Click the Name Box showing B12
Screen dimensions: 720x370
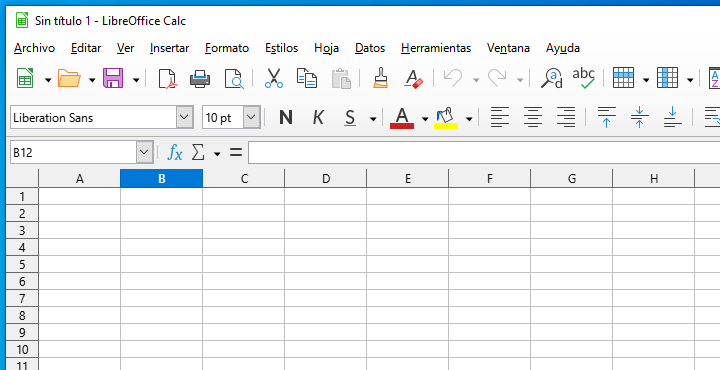pos(73,152)
